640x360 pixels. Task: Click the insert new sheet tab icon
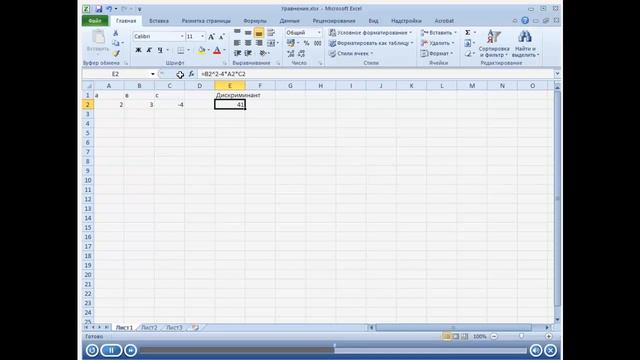coord(196,327)
